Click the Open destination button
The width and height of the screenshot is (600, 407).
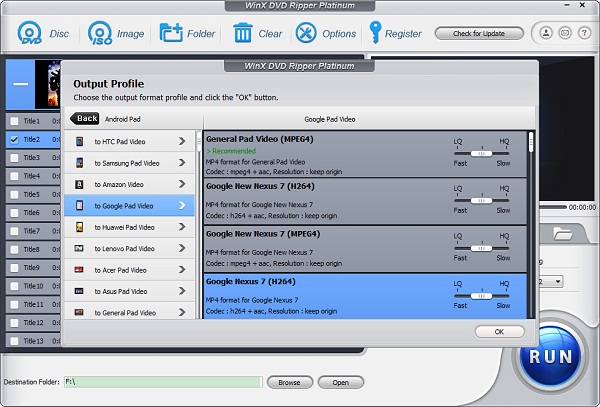341,382
